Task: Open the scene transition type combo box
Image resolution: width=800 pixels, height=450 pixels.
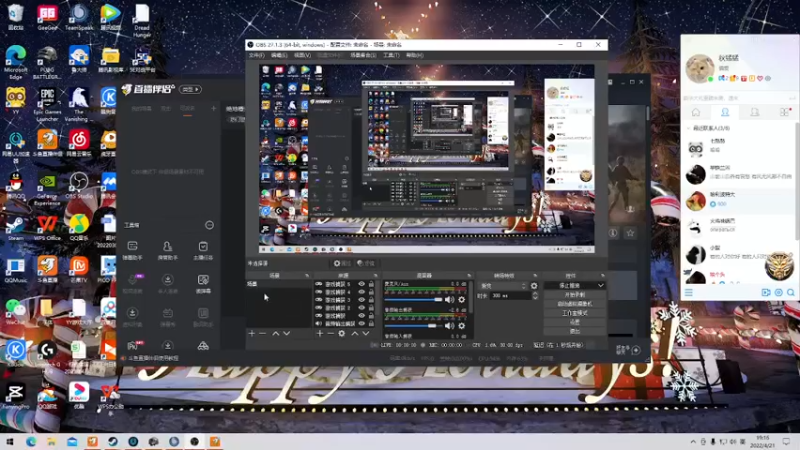Action: coord(503,286)
